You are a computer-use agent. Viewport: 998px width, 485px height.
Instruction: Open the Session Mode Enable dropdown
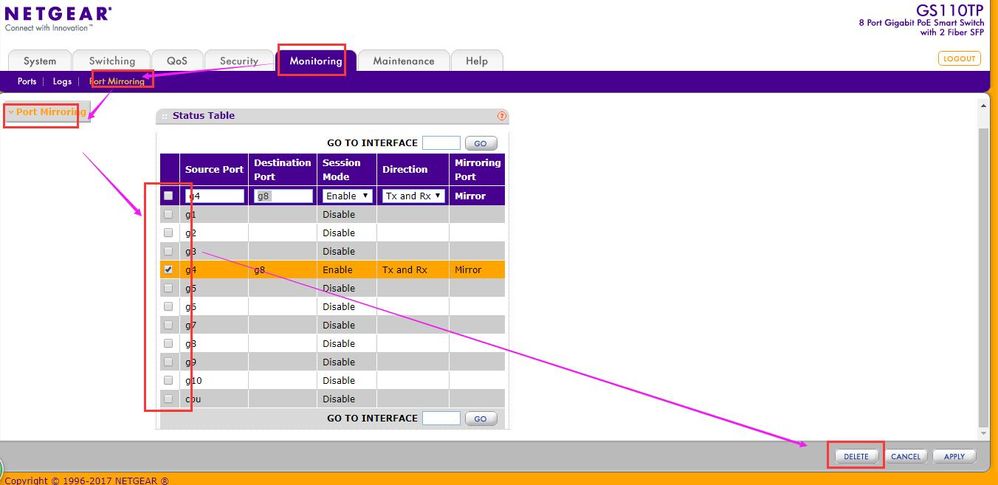coord(347,196)
